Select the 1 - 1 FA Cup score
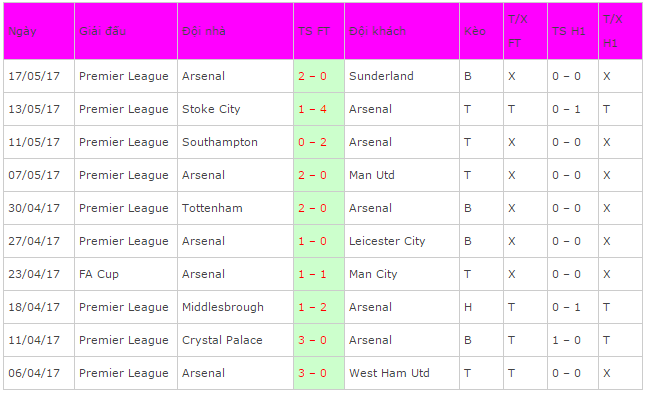Screen dimensions: 648x395 click(312, 274)
